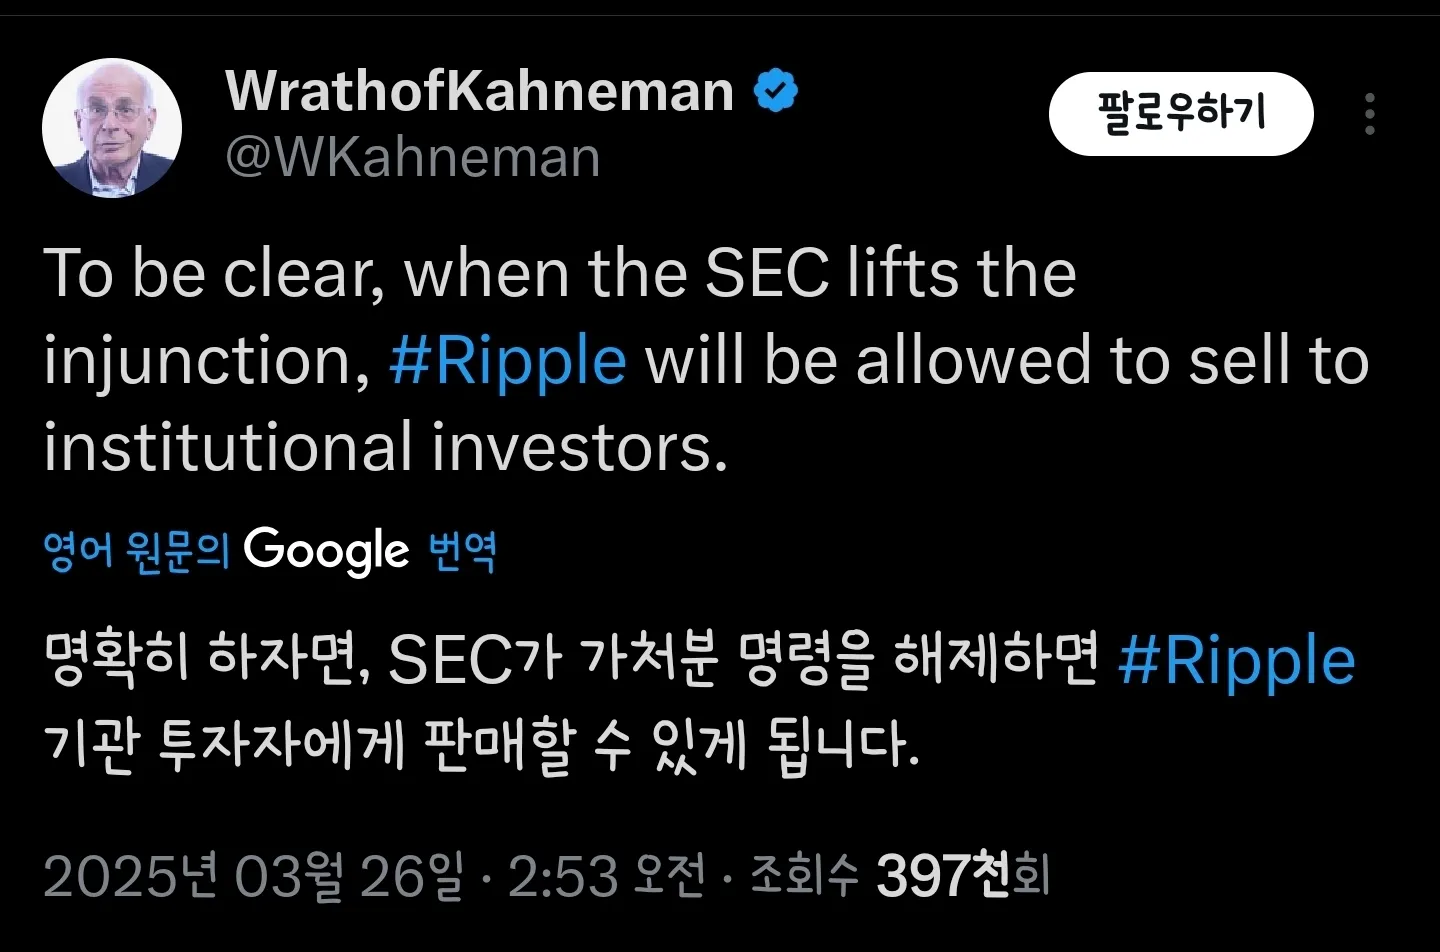Click the 영어 원문의 source language label
The width and height of the screenshot is (1440, 952).
137,551
